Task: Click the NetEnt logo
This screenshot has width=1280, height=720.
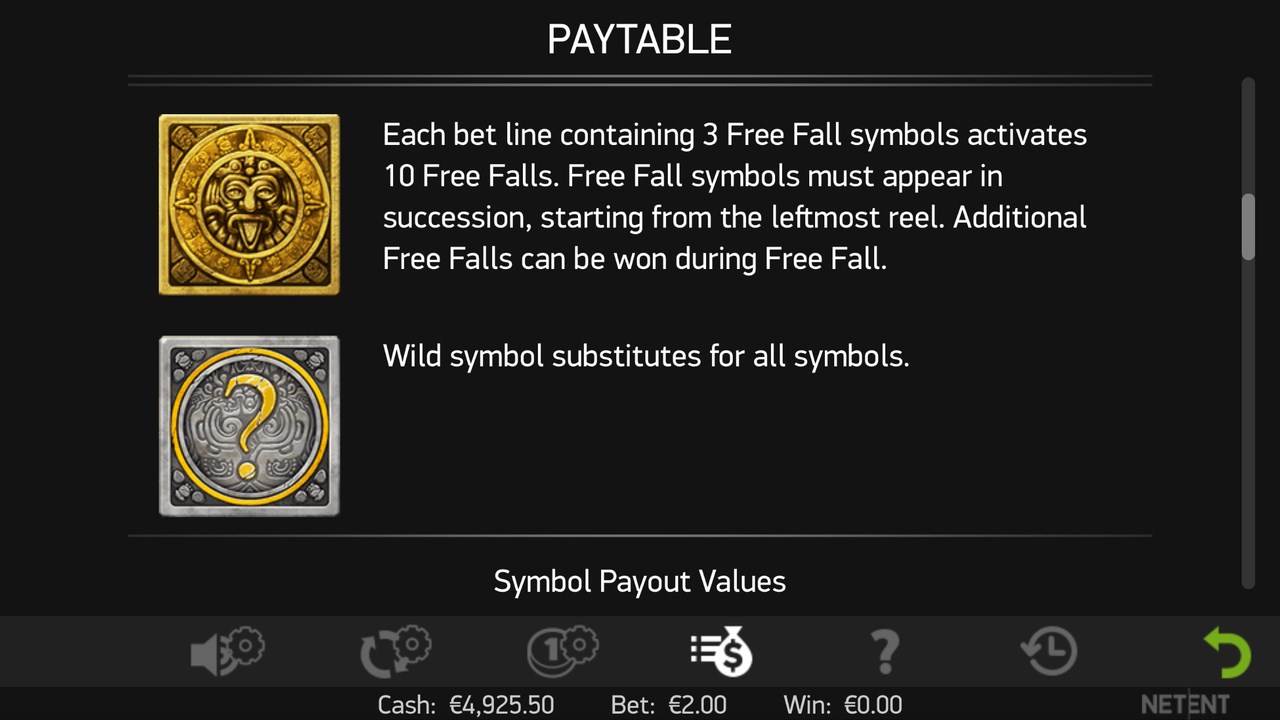Action: pyautogui.click(x=1185, y=704)
